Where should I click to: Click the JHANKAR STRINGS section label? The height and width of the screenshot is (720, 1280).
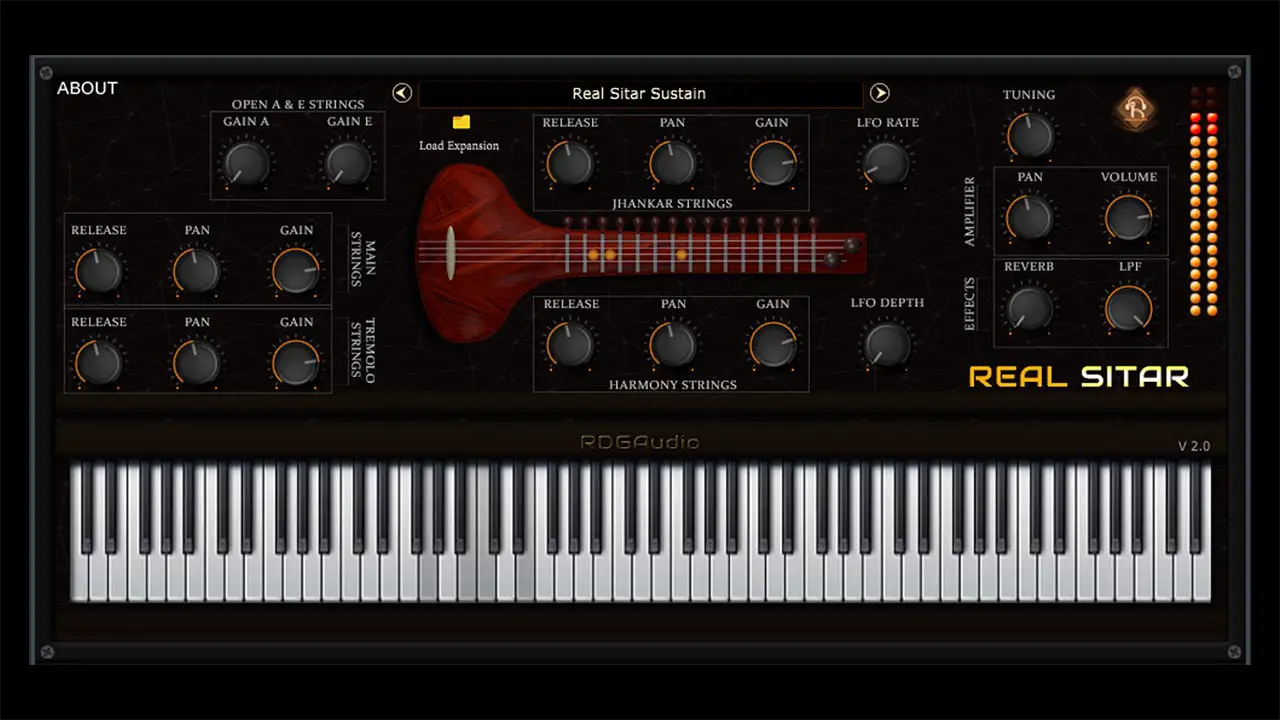[x=673, y=203]
